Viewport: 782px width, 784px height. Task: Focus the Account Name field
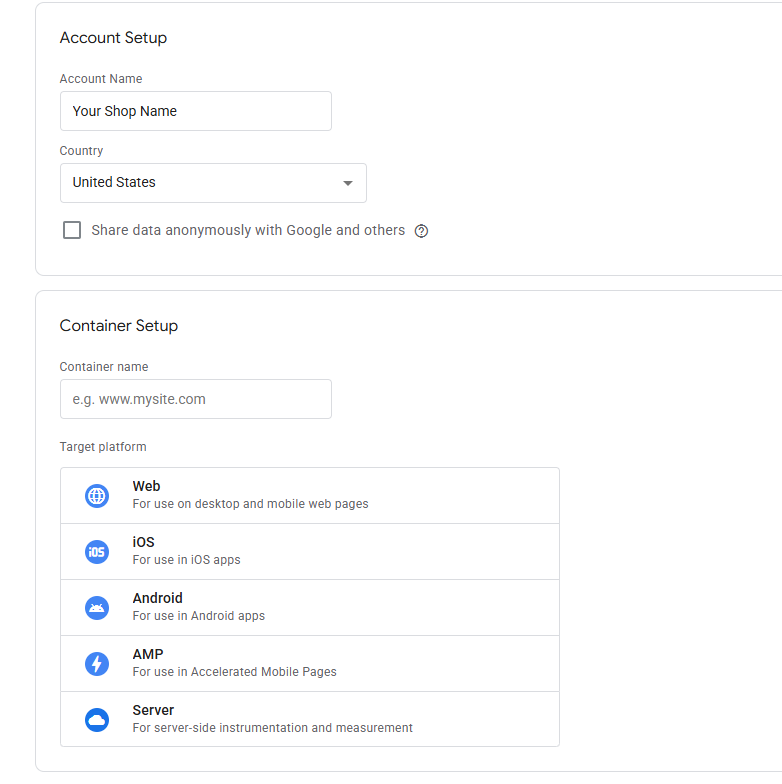point(196,111)
